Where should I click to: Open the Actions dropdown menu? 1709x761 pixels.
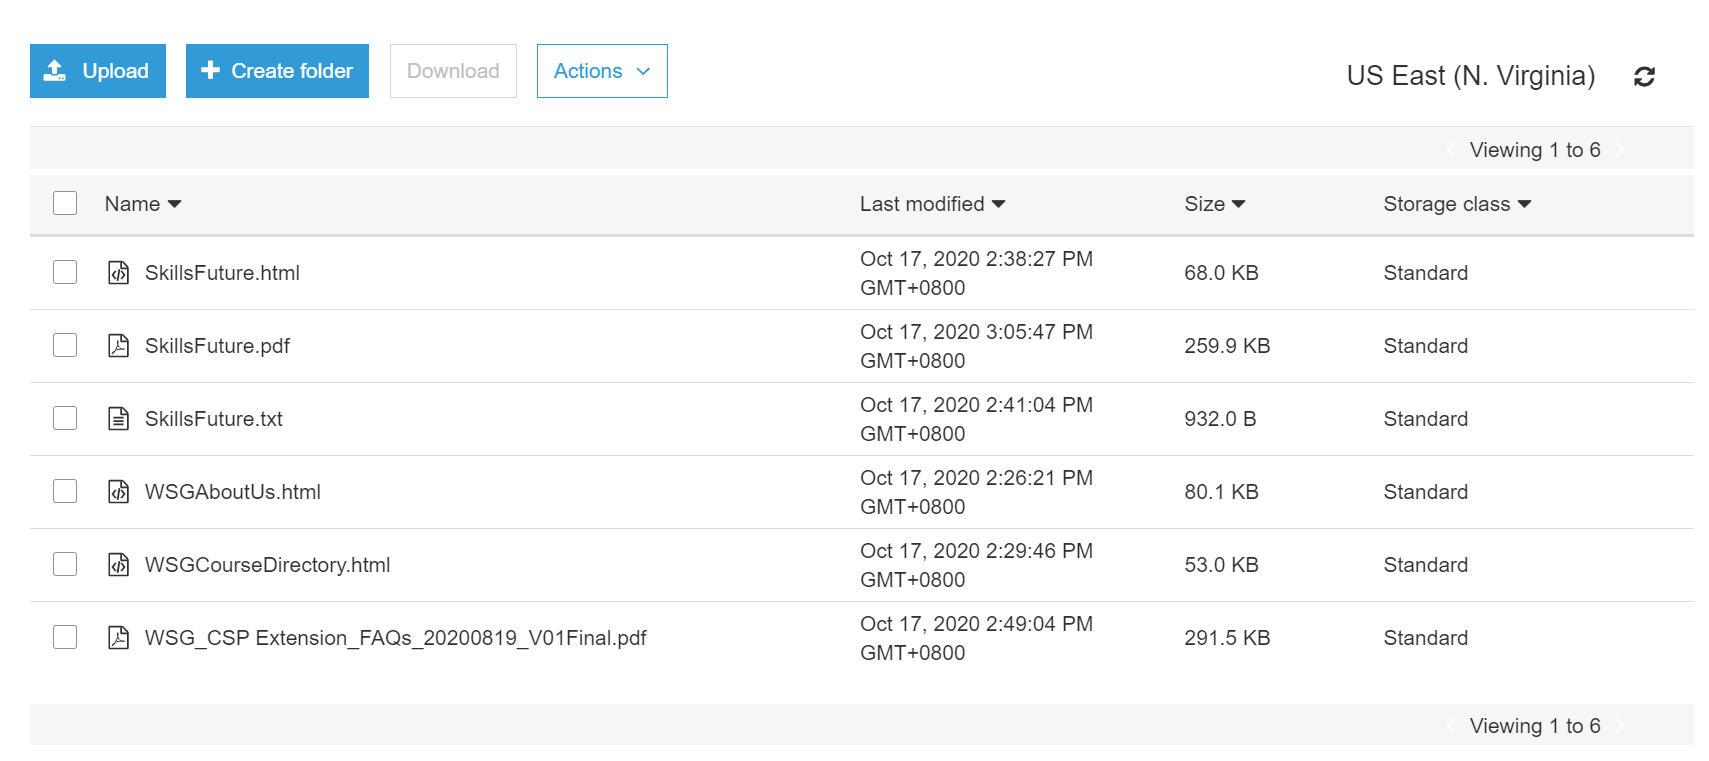coord(601,71)
